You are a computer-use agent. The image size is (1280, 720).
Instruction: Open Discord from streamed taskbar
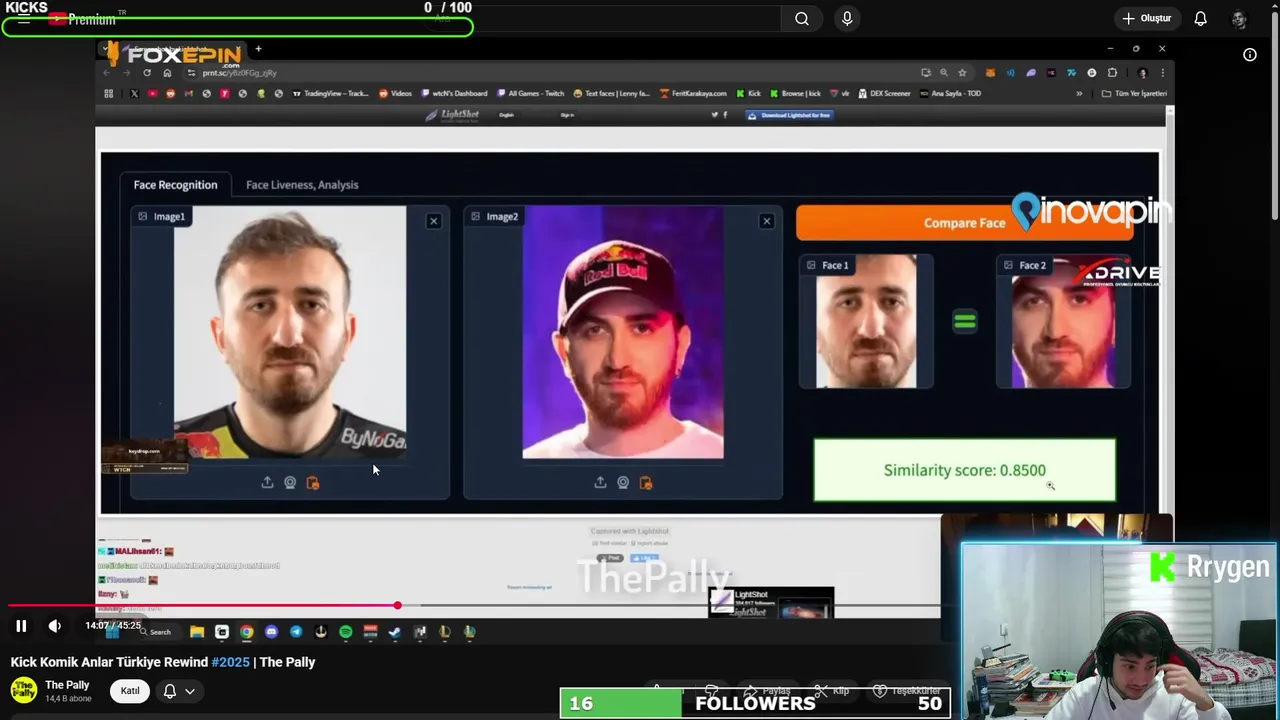pos(271,632)
